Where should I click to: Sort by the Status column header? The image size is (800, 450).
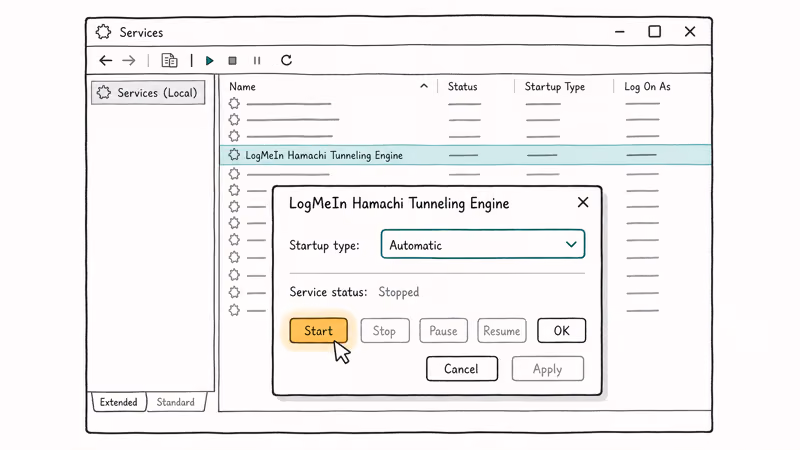point(462,87)
